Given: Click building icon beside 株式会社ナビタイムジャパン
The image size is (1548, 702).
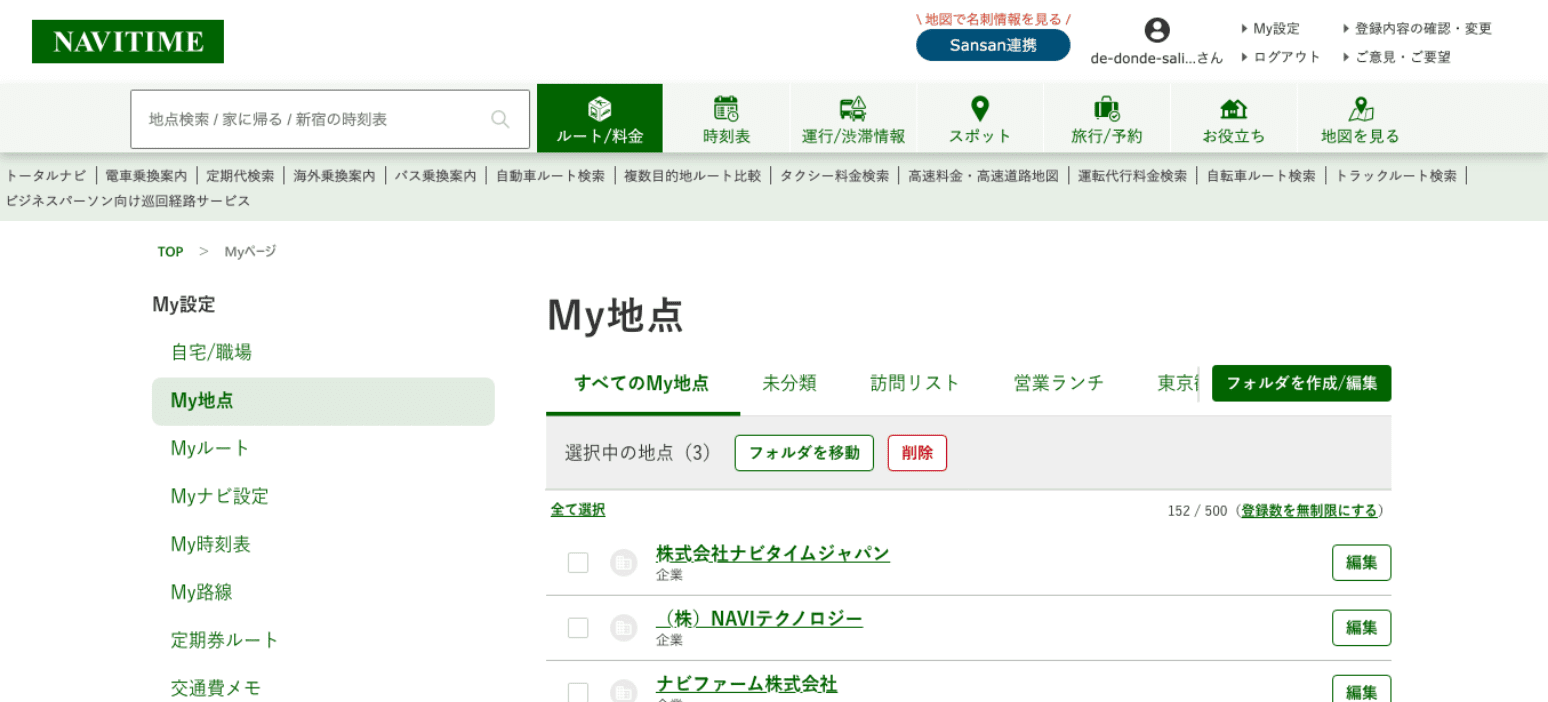Looking at the screenshot, I should coord(623,563).
